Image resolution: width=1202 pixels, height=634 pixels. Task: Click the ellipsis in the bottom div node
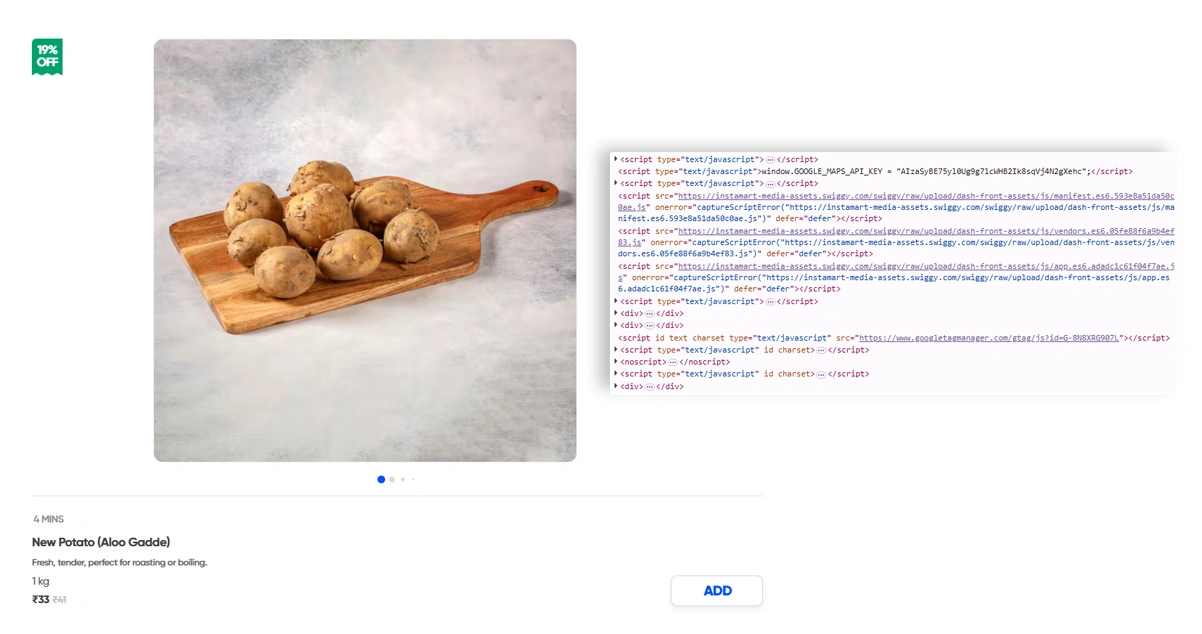(649, 386)
